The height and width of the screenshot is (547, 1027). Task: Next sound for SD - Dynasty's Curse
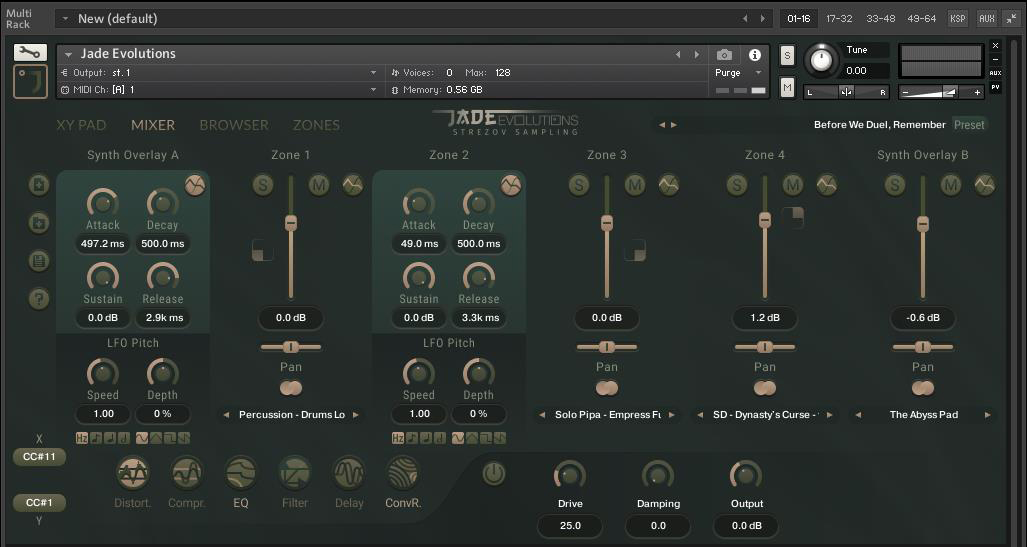(830, 415)
